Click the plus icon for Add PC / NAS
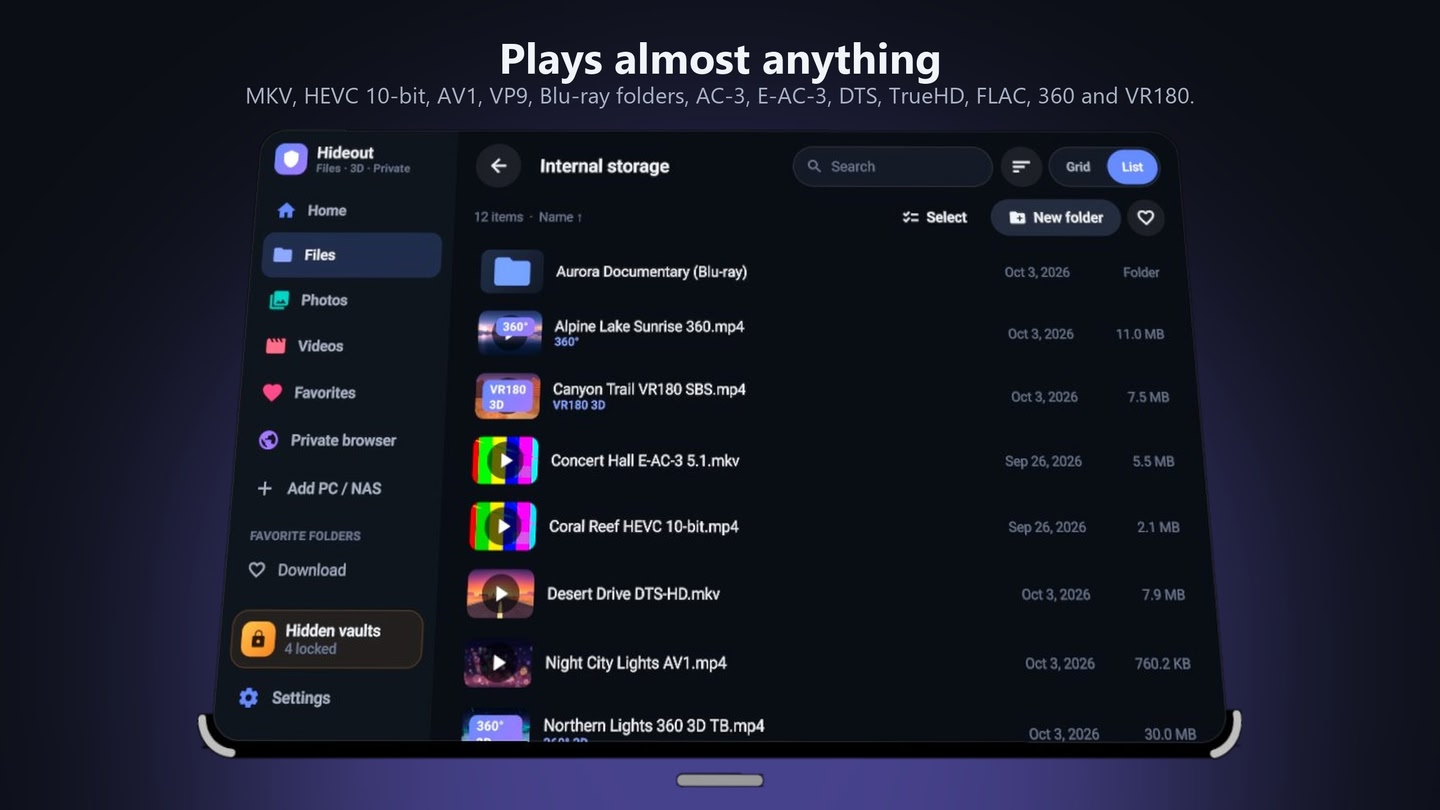 pyautogui.click(x=264, y=488)
